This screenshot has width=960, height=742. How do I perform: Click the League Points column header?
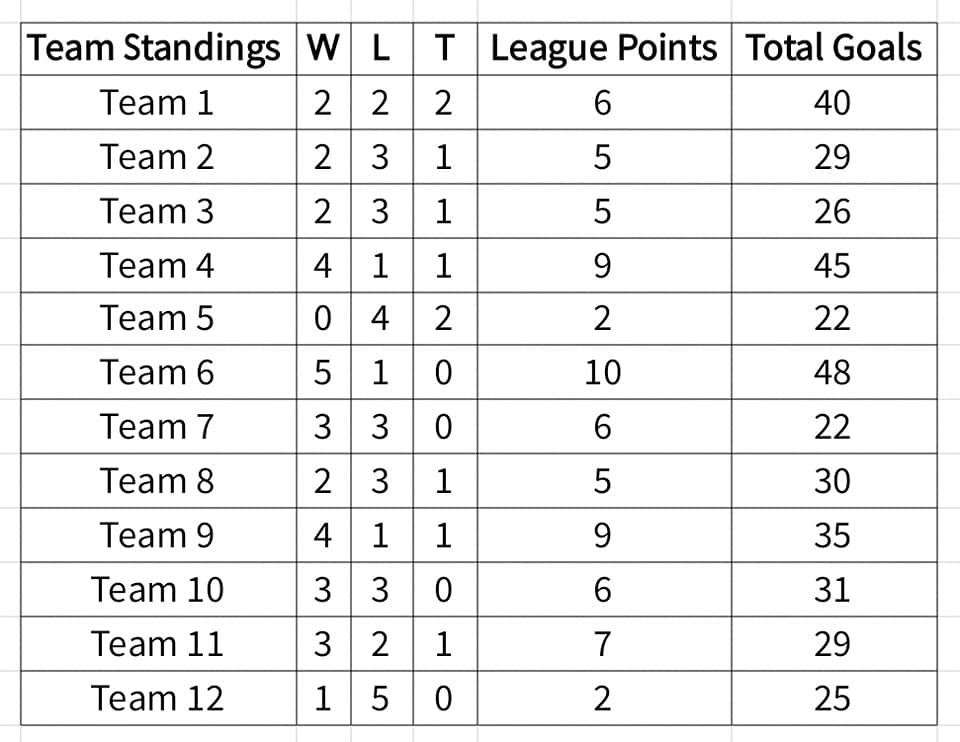tap(604, 49)
